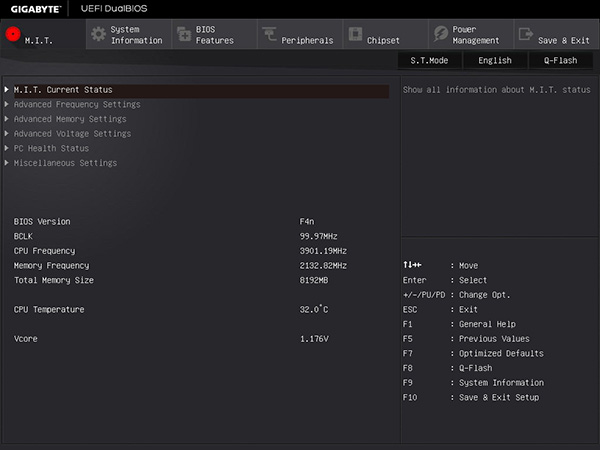Launch the Q-Flash button
Viewport: 600px width, 450px height.
[x=561, y=60]
